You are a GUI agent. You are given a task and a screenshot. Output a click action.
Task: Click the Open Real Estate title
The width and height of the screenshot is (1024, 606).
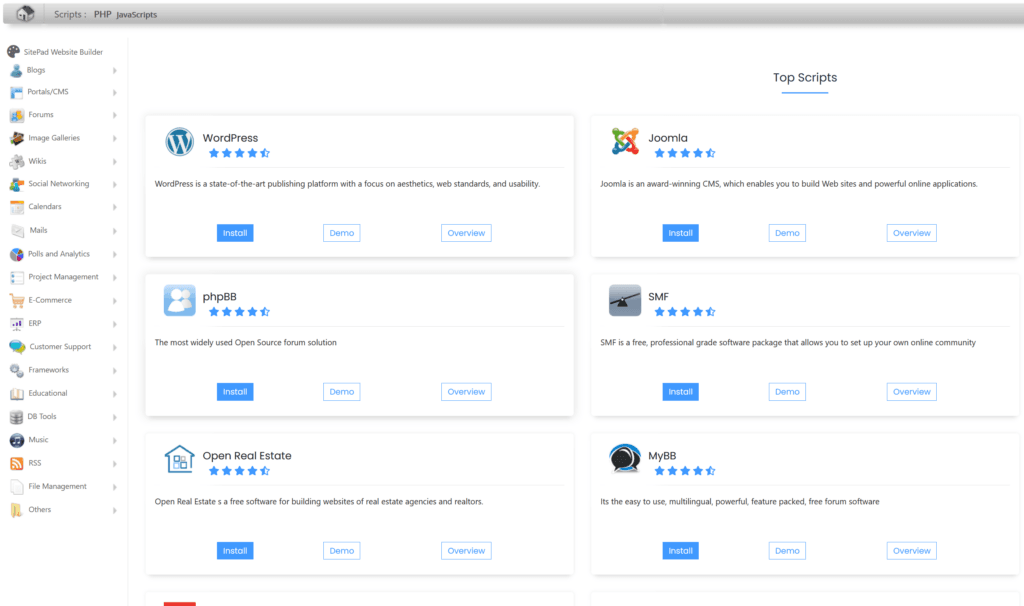pyautogui.click(x=247, y=456)
